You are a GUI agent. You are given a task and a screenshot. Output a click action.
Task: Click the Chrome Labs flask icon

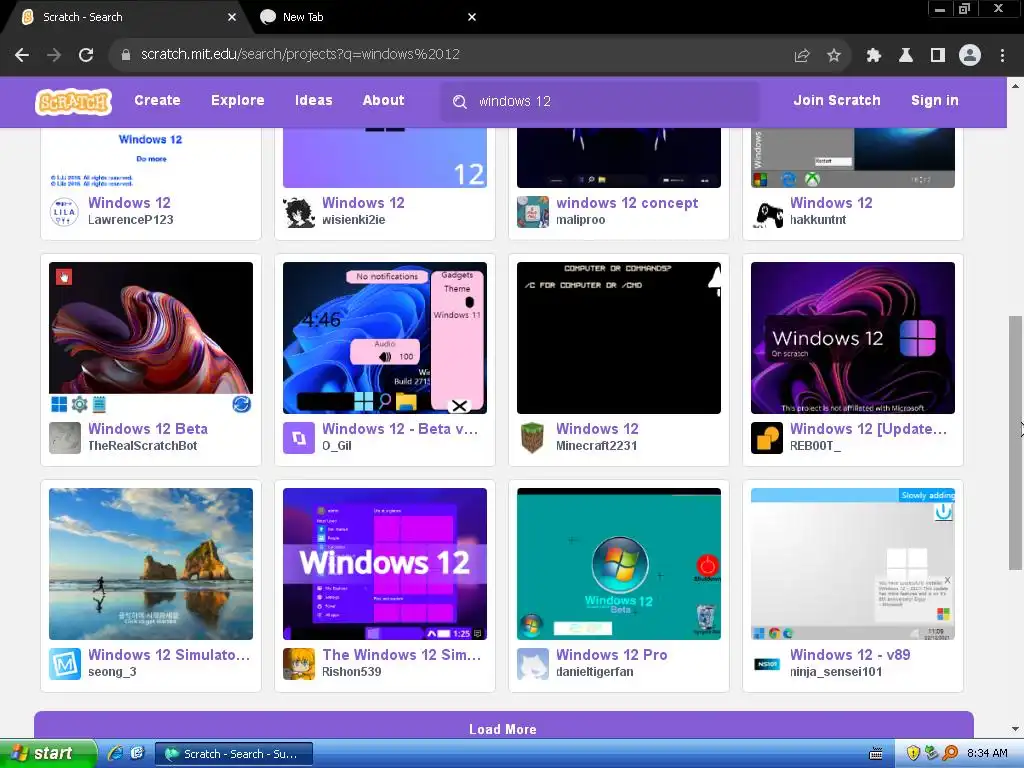(906, 56)
